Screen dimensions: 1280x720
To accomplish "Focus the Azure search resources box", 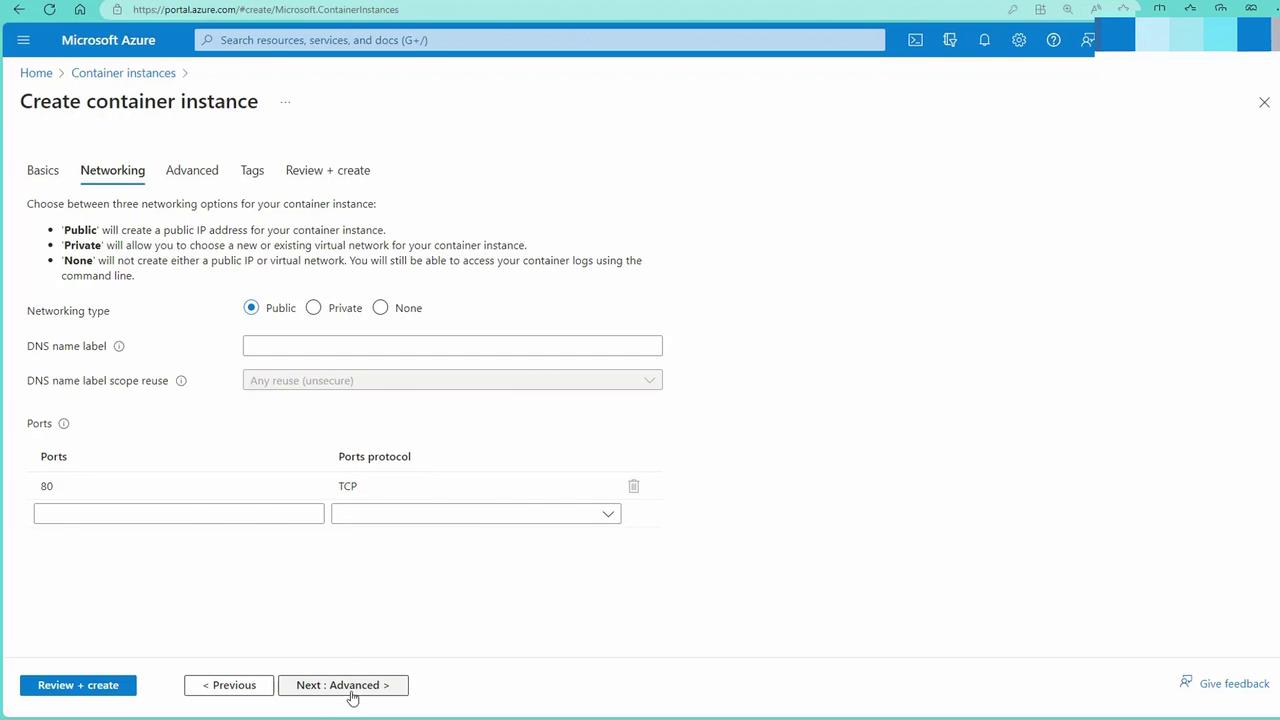I will (540, 40).
